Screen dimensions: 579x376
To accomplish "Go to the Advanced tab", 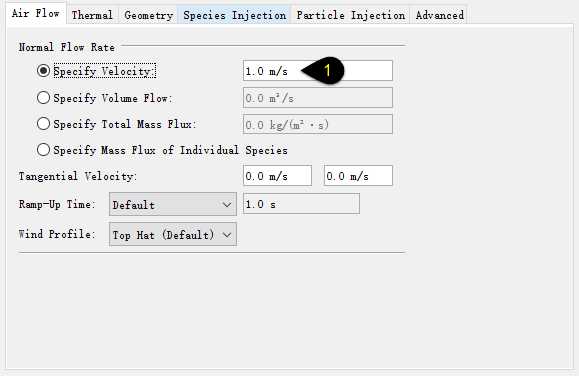I will click(x=439, y=15).
